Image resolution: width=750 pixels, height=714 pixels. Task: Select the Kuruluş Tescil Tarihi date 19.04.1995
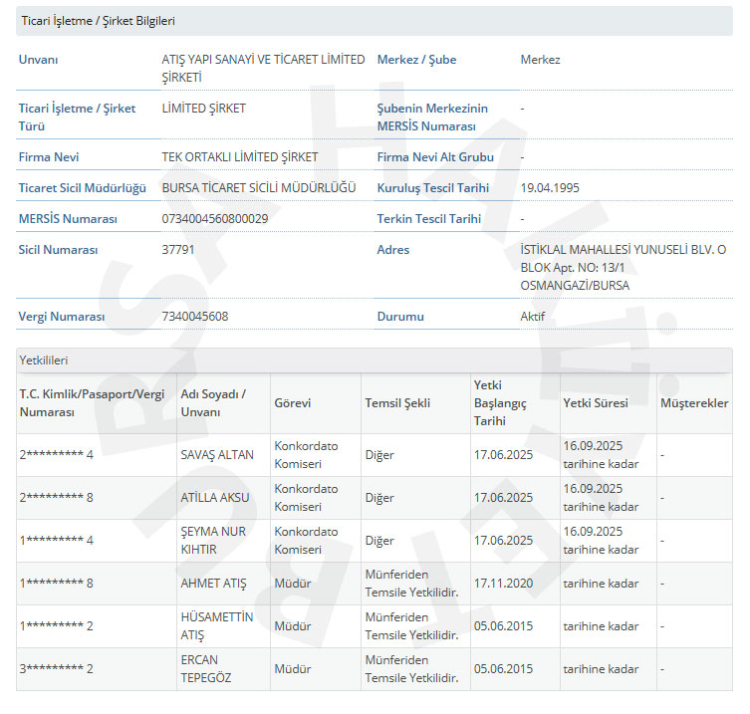coord(550,187)
